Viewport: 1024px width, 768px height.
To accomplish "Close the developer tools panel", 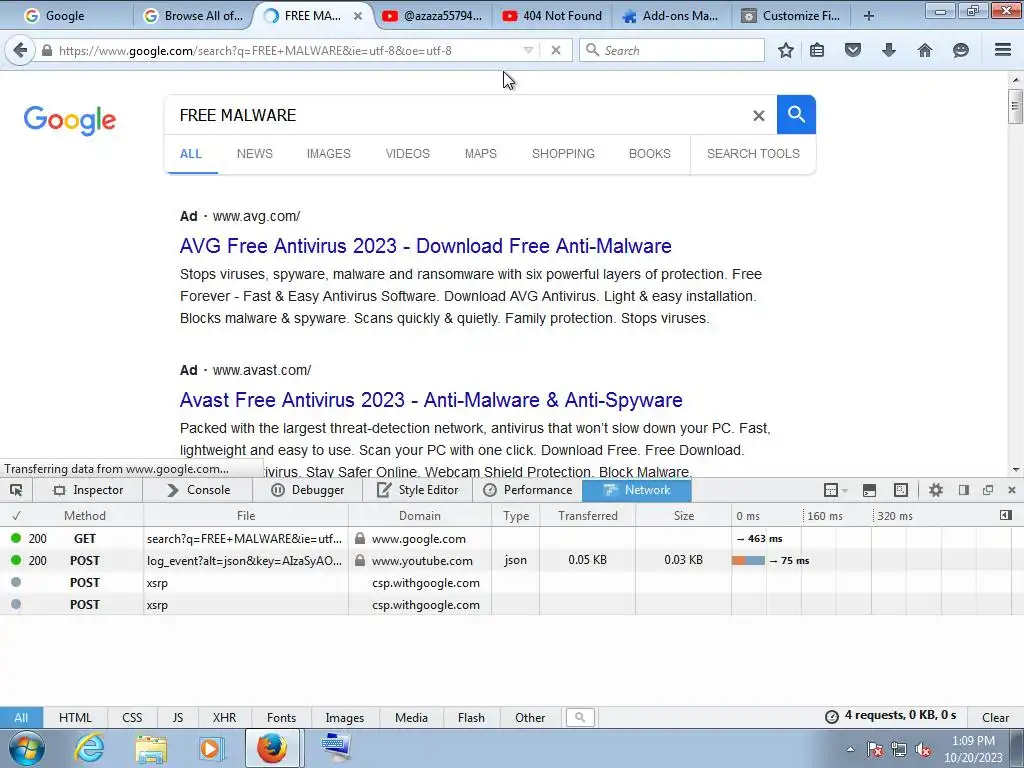I will 1012,490.
